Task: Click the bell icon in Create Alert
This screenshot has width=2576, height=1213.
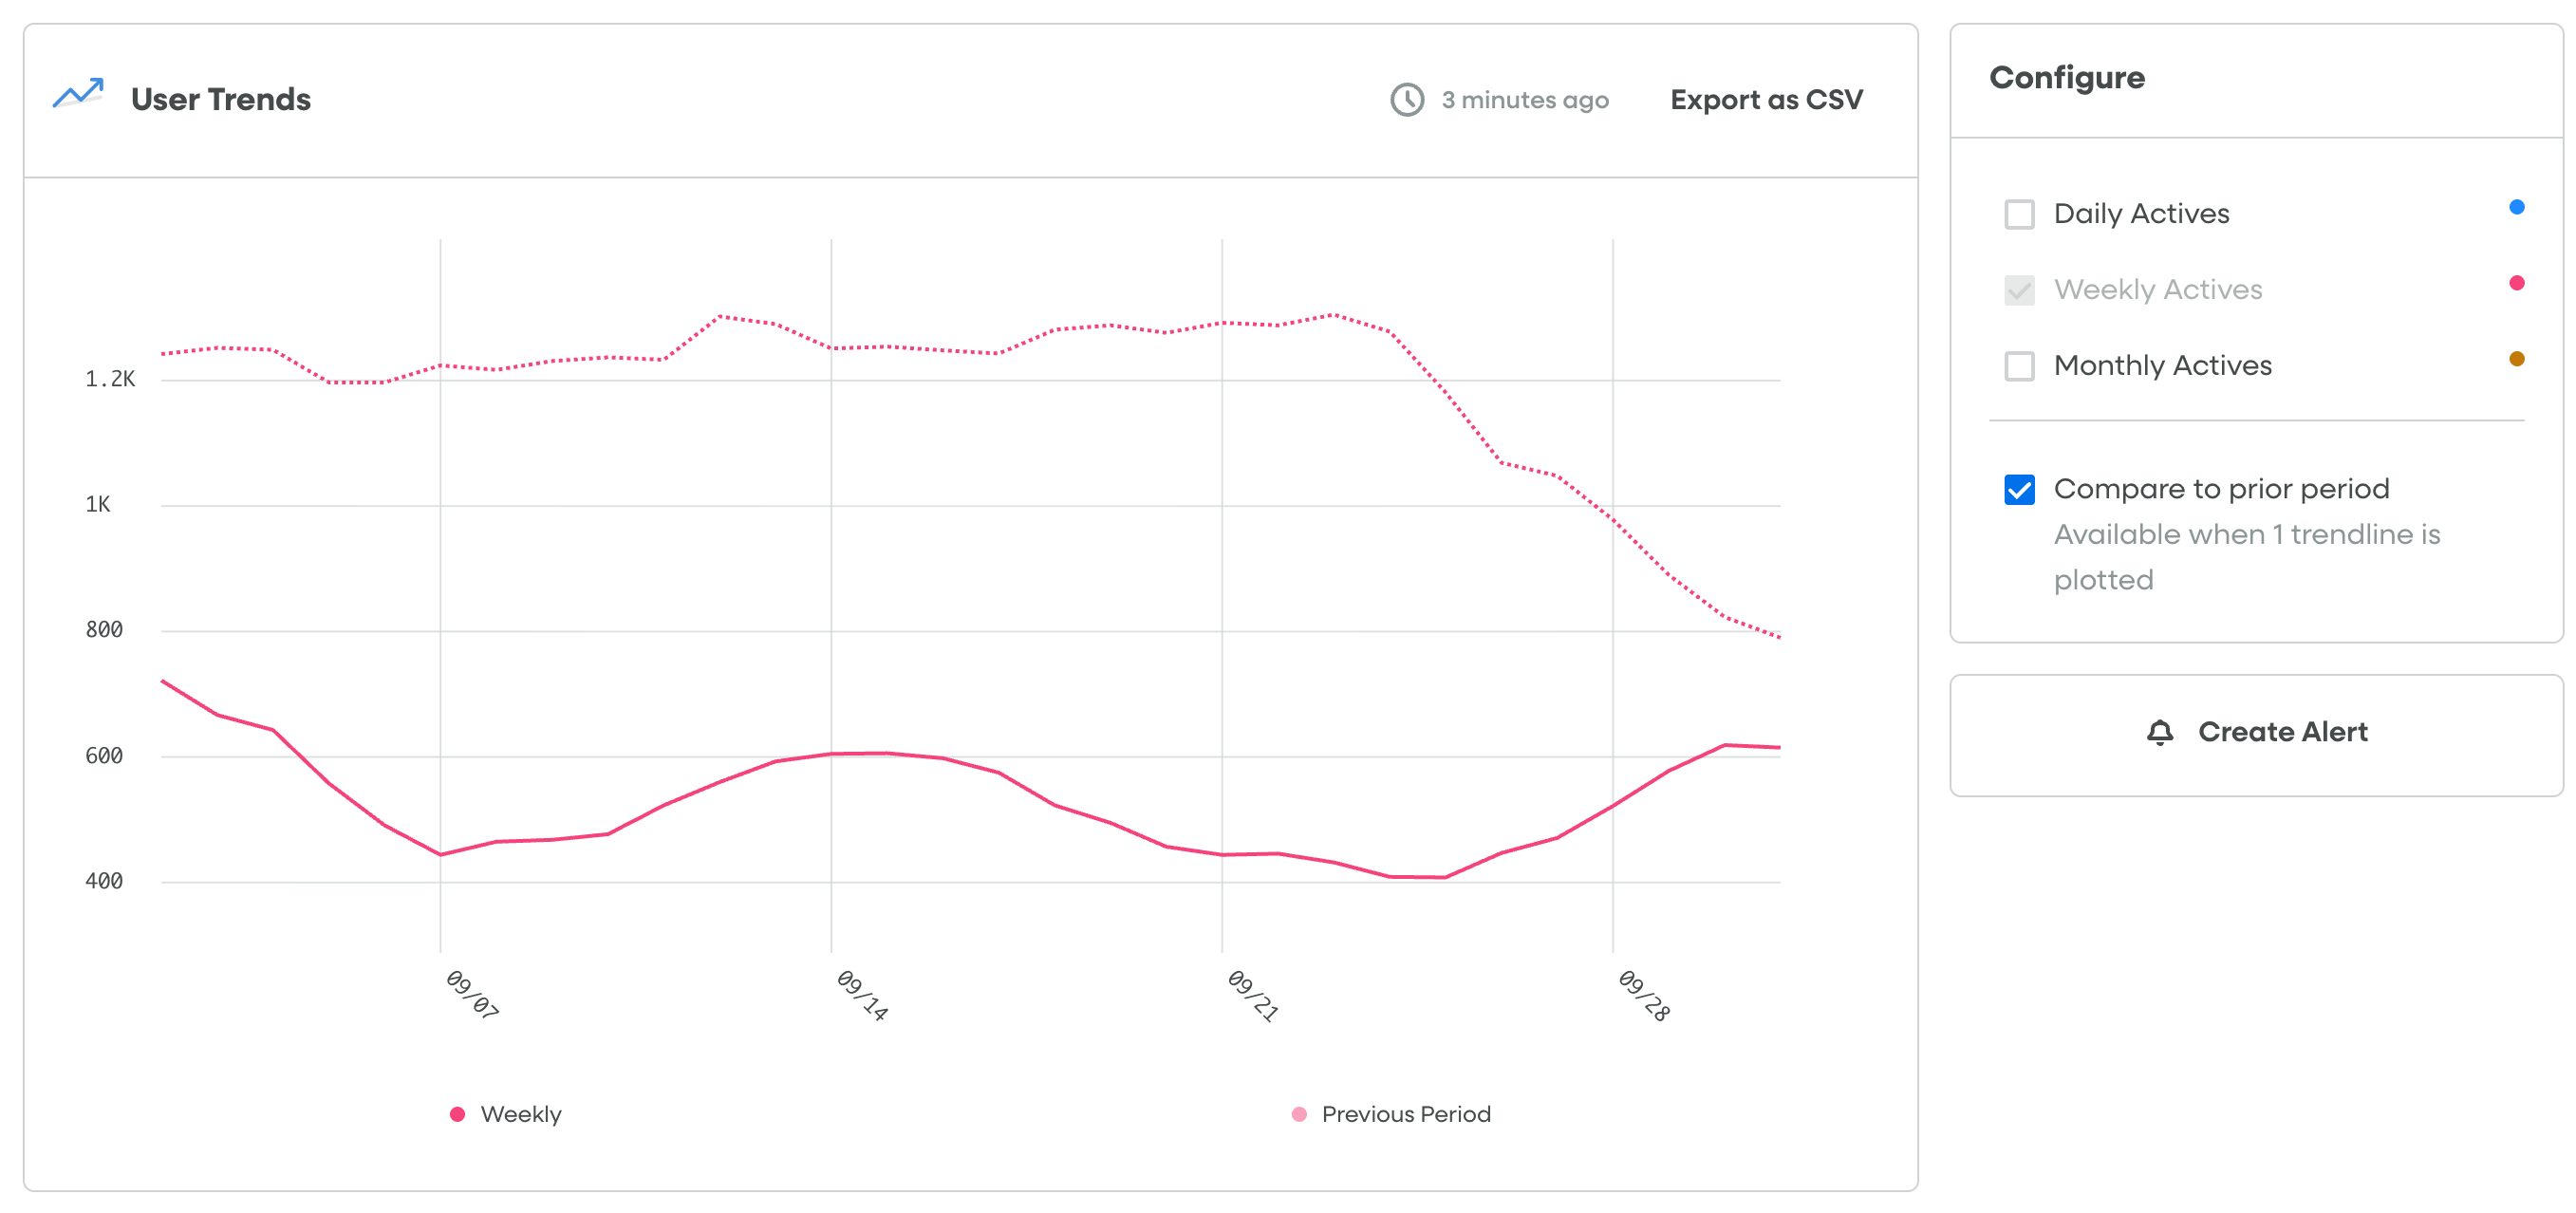Action: (x=2160, y=733)
